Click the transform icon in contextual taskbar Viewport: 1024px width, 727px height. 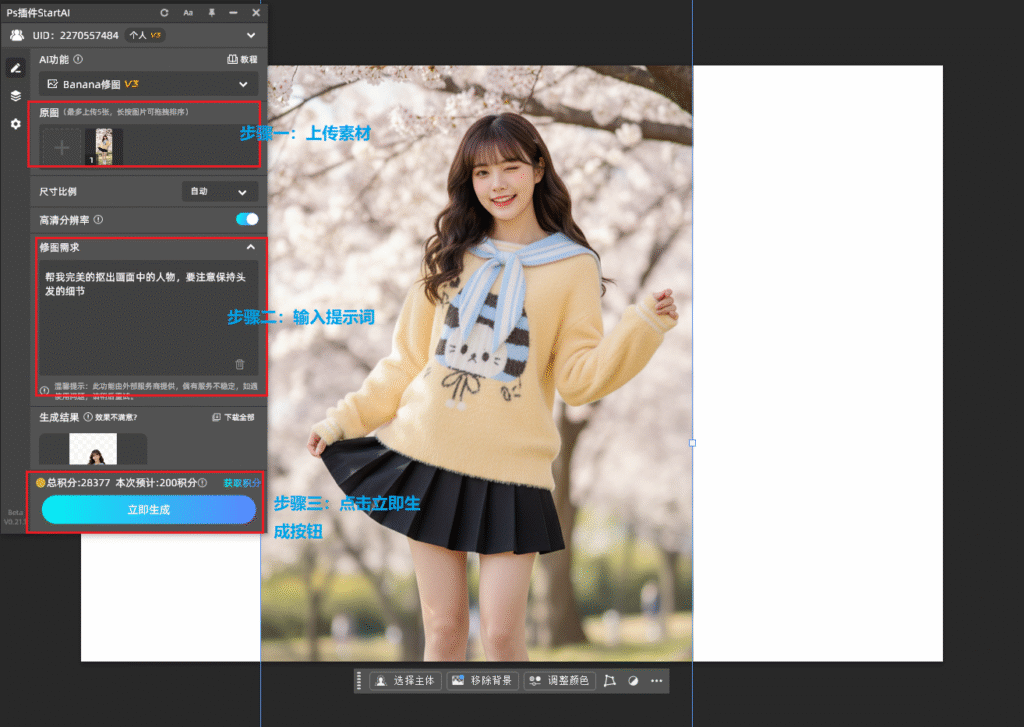(x=610, y=681)
